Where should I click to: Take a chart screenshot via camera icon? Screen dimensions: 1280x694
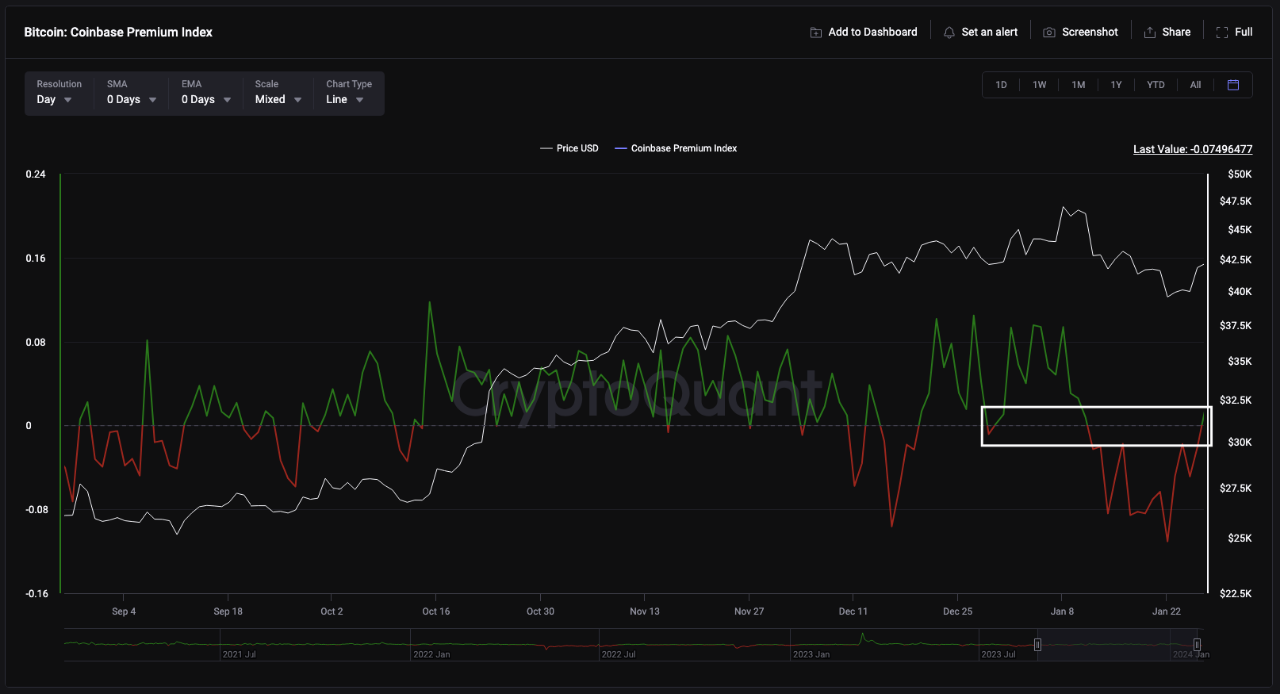coord(1050,31)
